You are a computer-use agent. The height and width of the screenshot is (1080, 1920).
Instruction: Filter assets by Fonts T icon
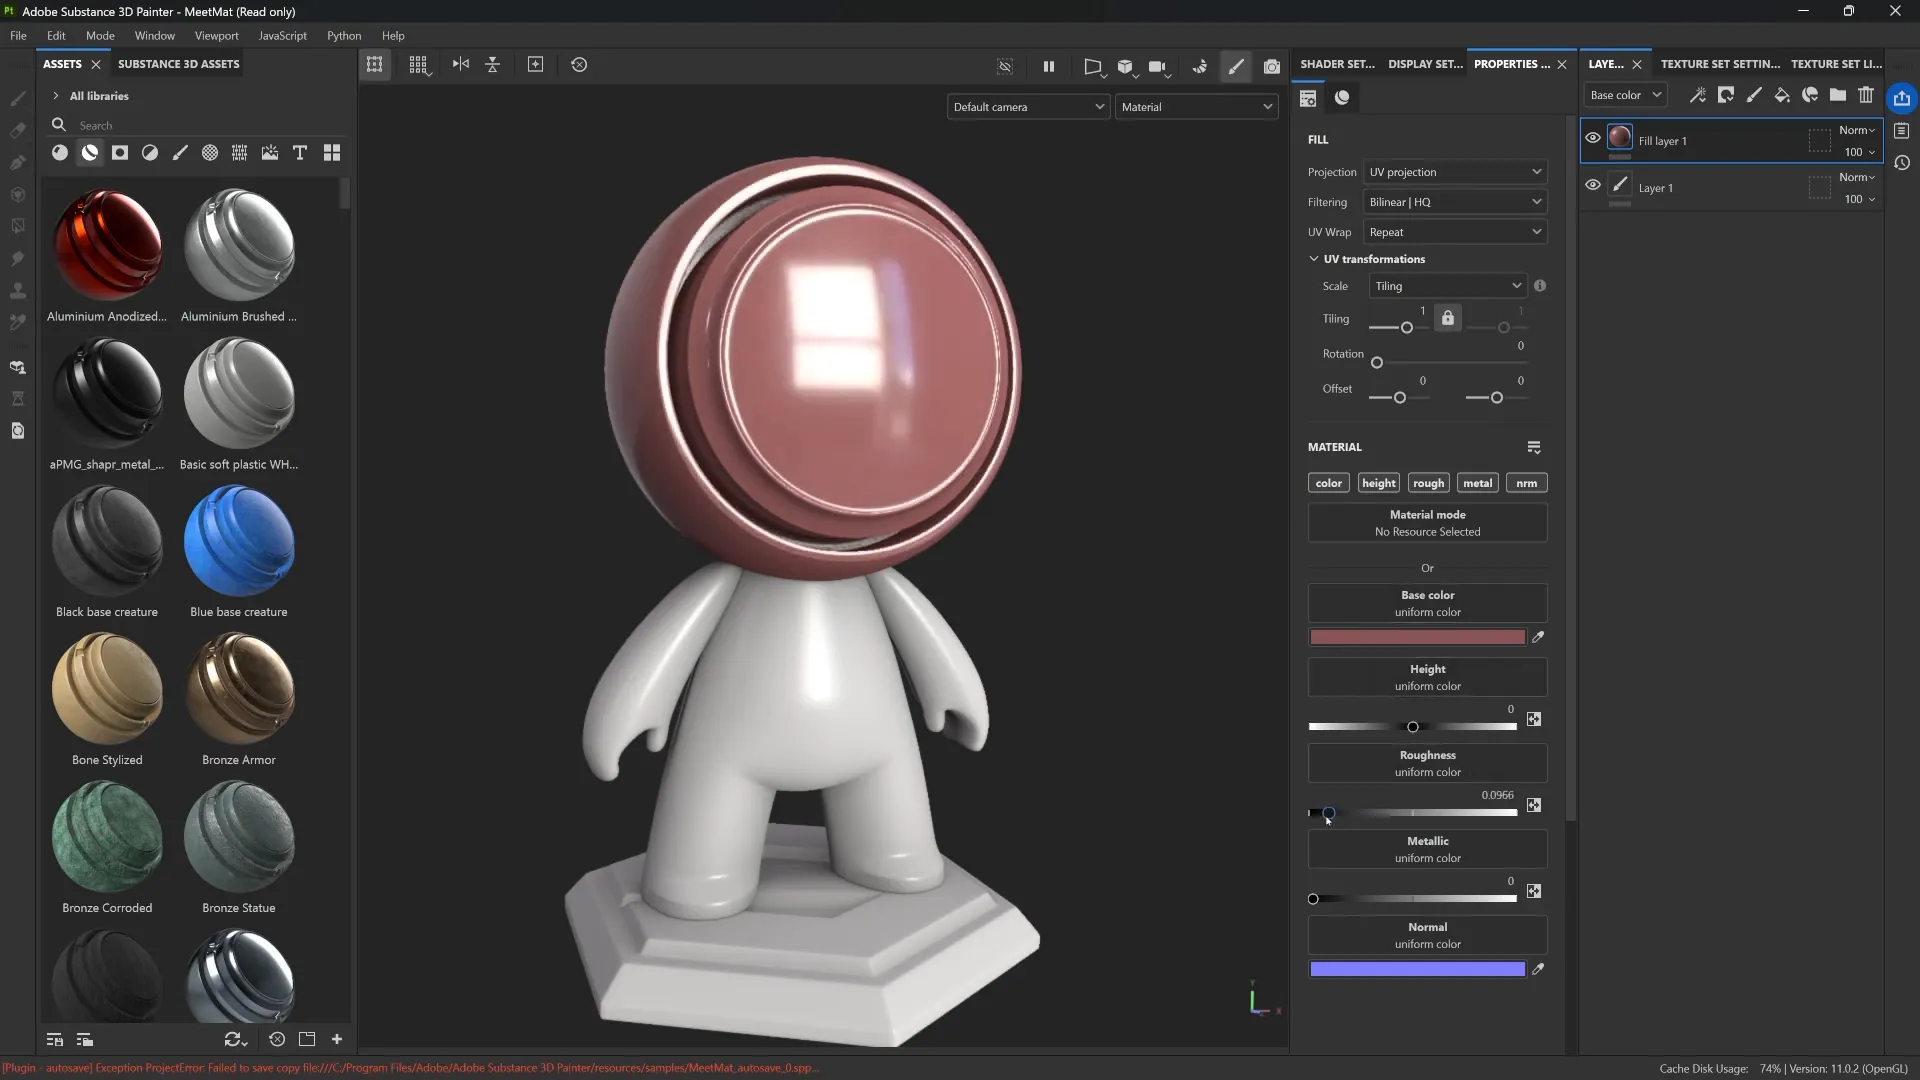(x=300, y=153)
